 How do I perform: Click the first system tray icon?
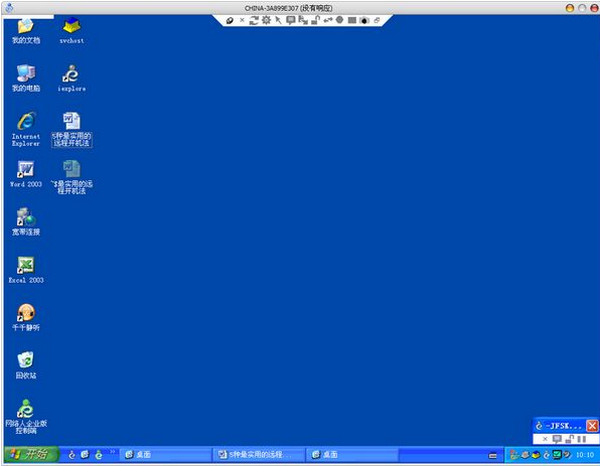tap(515, 455)
